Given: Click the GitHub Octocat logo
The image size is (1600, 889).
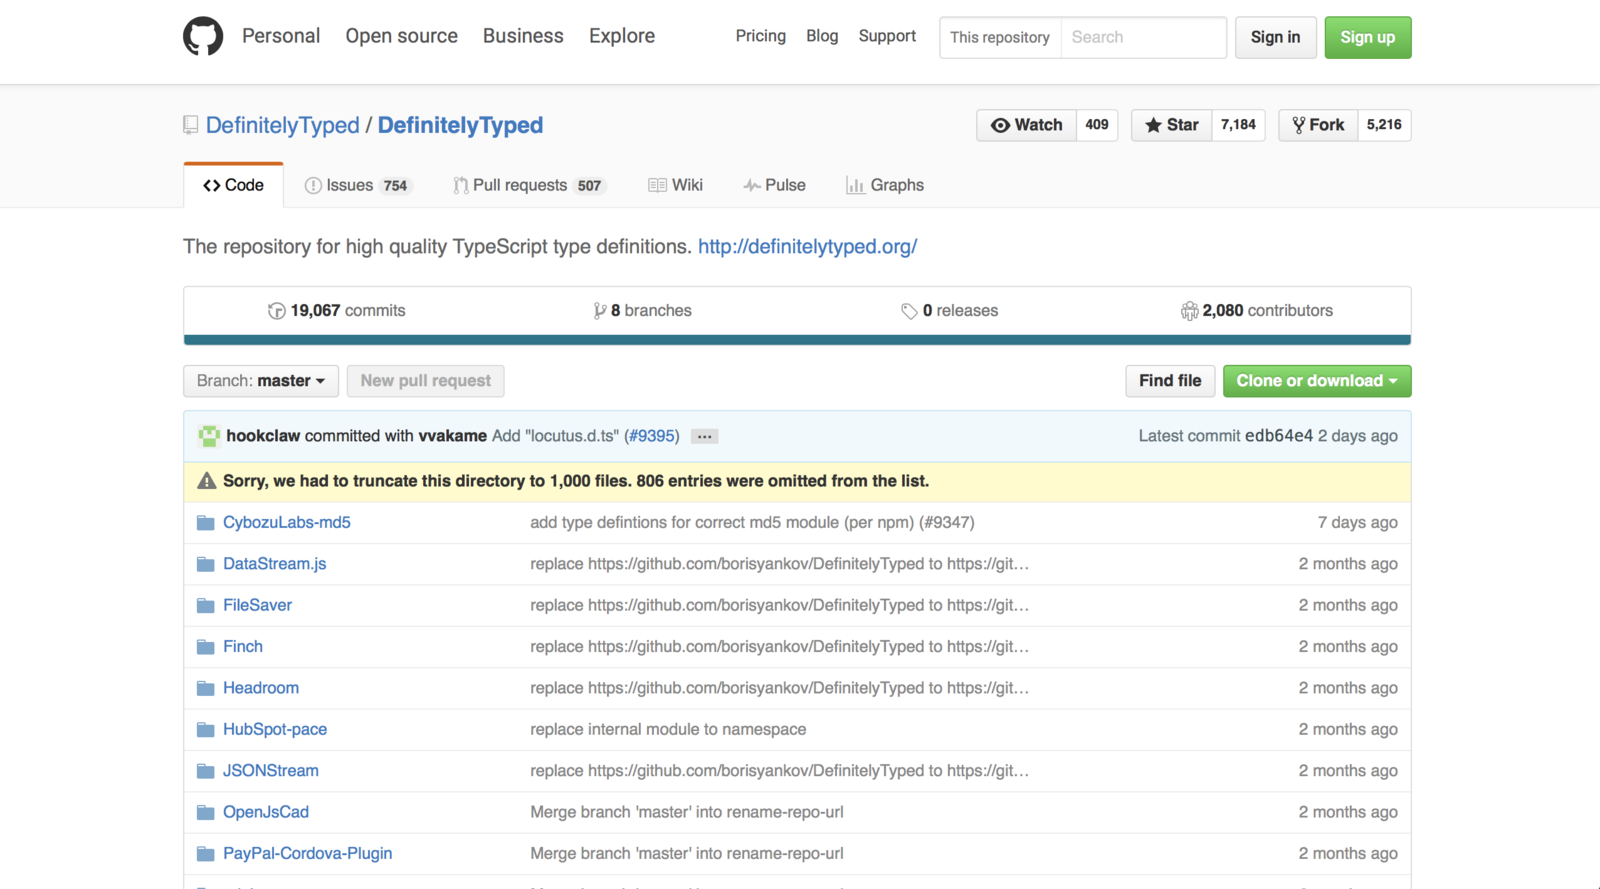Looking at the screenshot, I should pos(203,37).
